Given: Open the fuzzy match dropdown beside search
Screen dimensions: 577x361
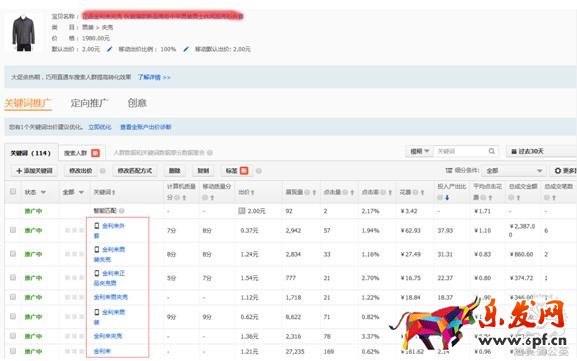Looking at the screenshot, I should click(x=420, y=151).
